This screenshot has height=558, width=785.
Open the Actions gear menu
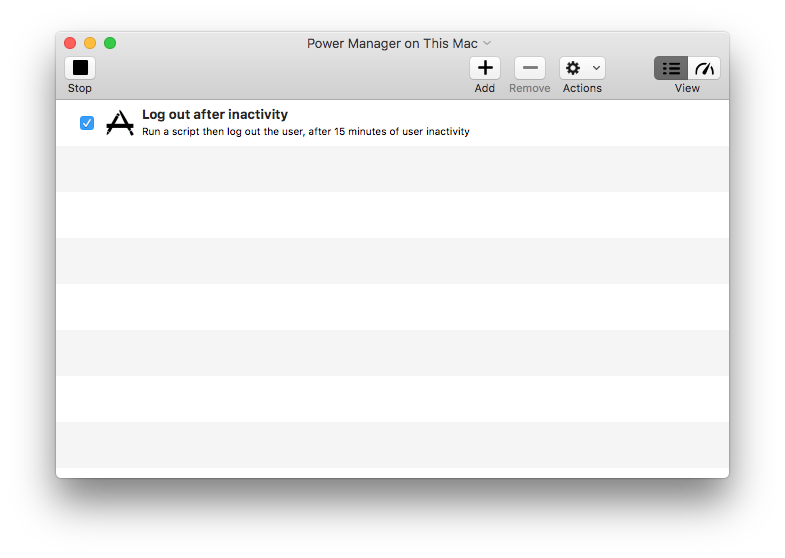pyautogui.click(x=582, y=68)
